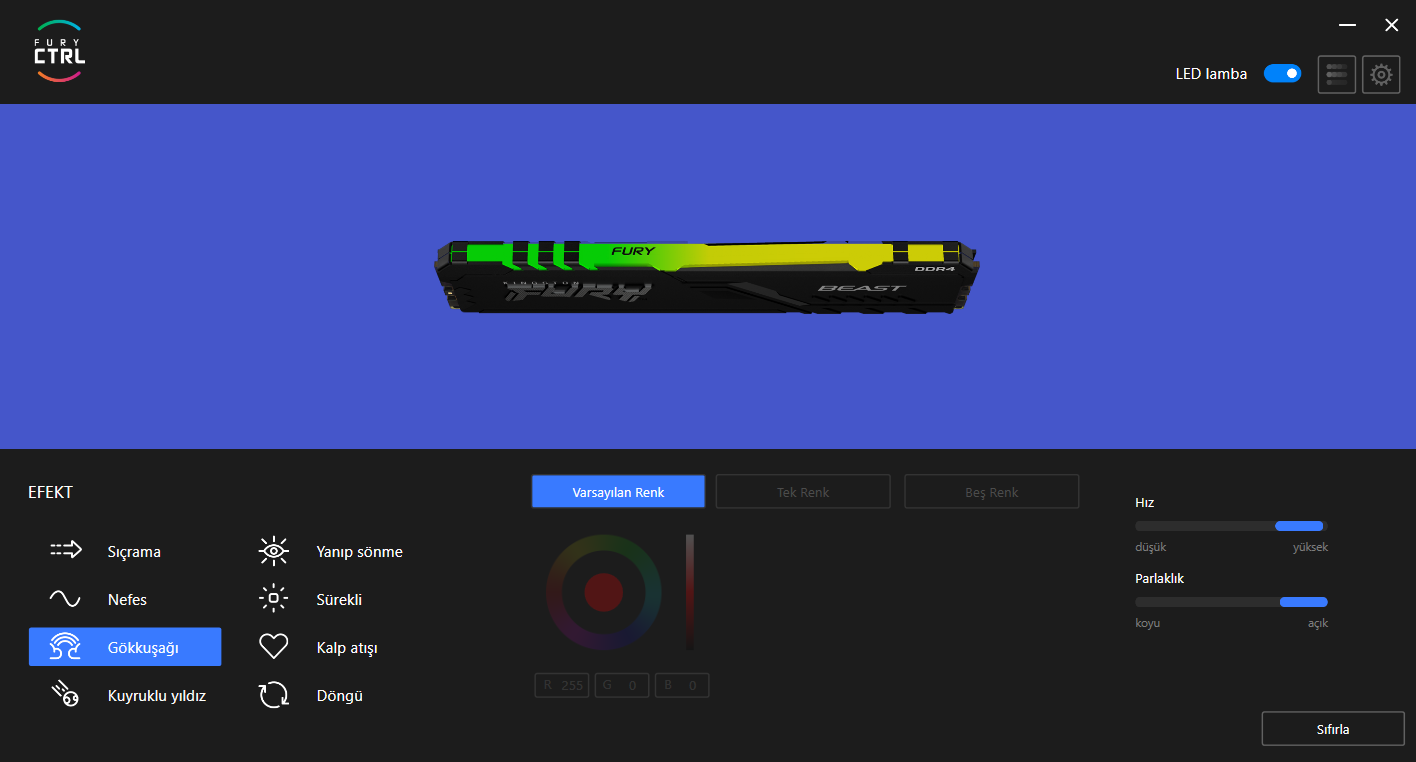Image resolution: width=1416 pixels, height=762 pixels.
Task: Click the "yüksek" label under Hız
Action: point(1310,547)
